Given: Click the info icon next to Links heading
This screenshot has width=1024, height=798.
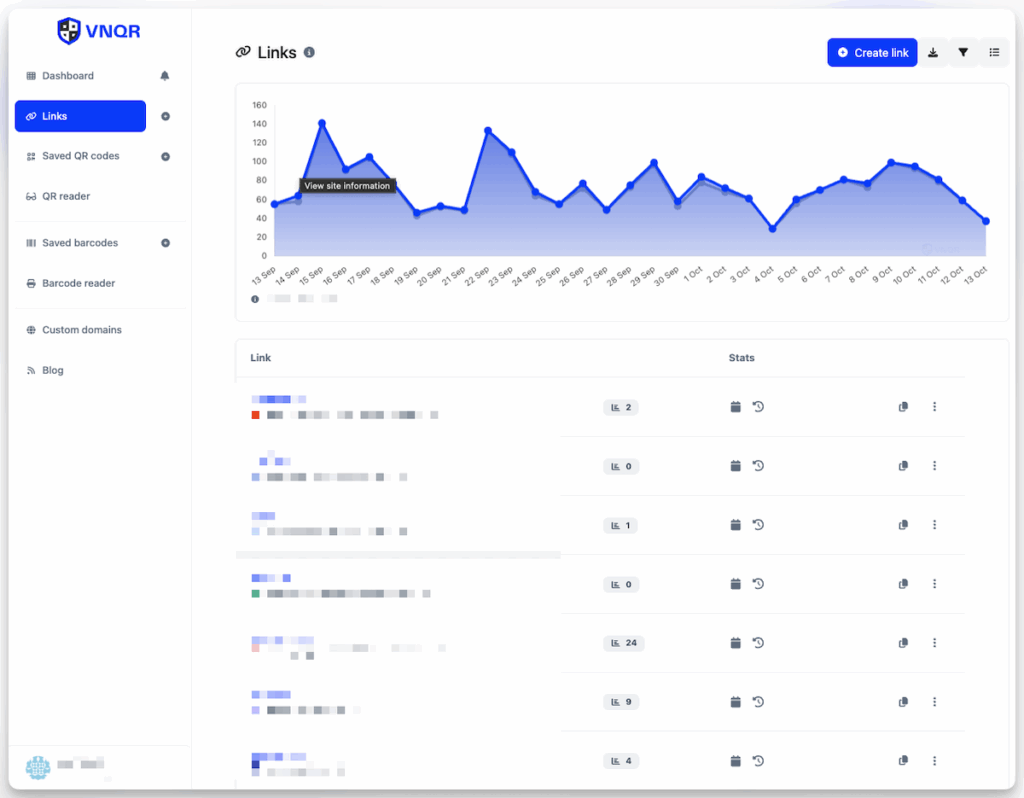Looking at the screenshot, I should (x=309, y=52).
